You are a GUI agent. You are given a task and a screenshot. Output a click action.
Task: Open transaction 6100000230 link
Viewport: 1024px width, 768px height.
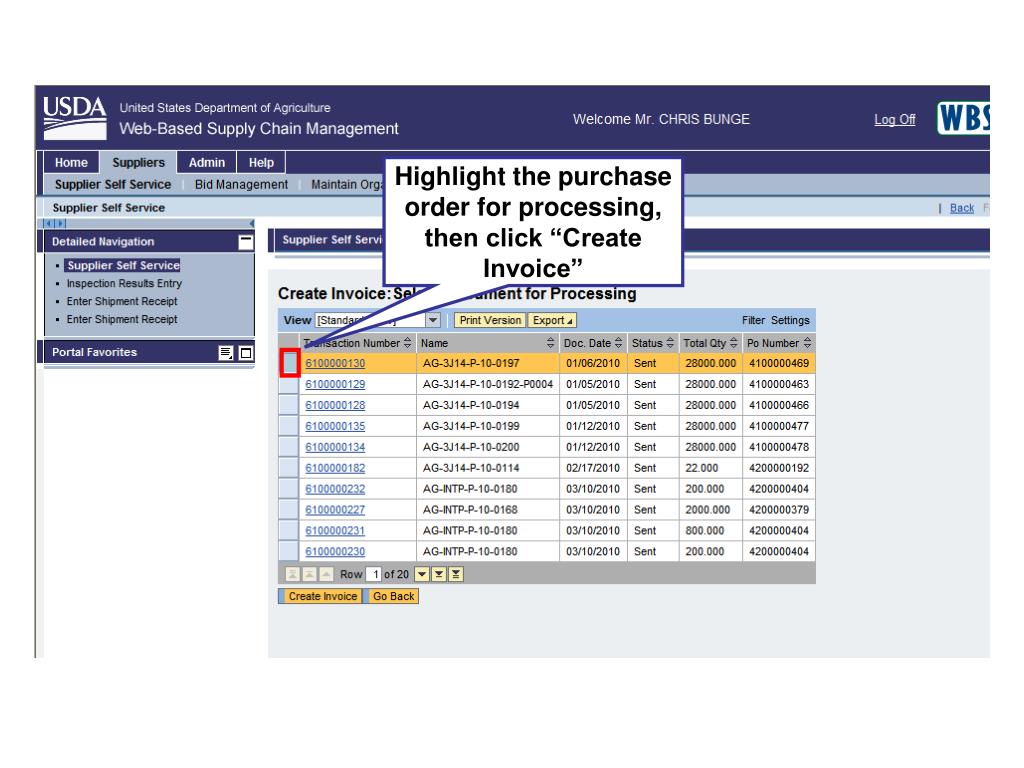(335, 551)
